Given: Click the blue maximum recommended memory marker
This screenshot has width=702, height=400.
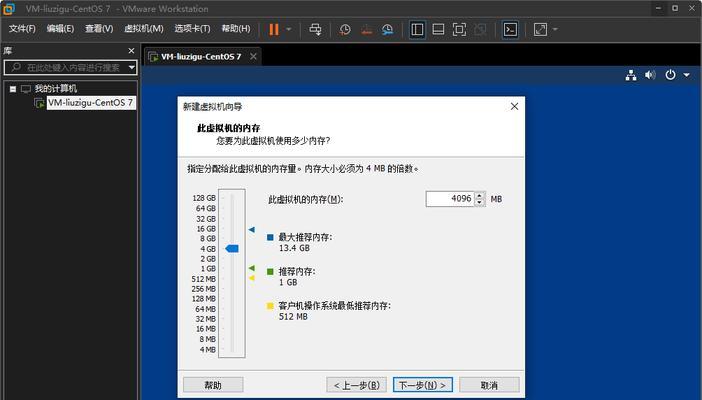Looking at the screenshot, I should tap(252, 229).
